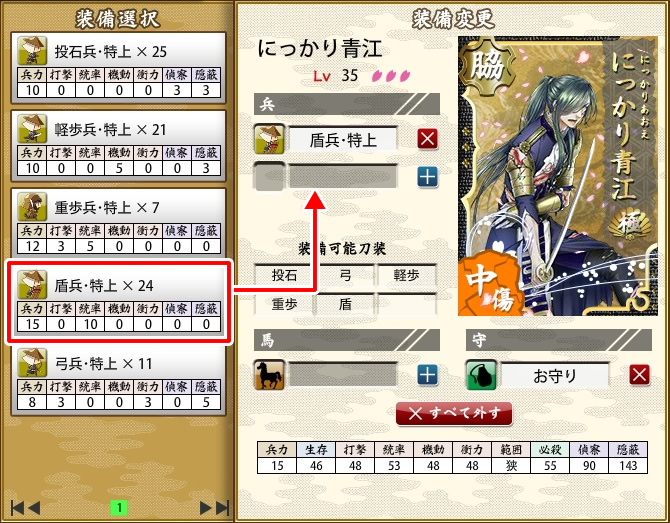The width and height of the screenshot is (670, 523).
Task: Remove the お守り with its red X
Action: click(x=639, y=375)
